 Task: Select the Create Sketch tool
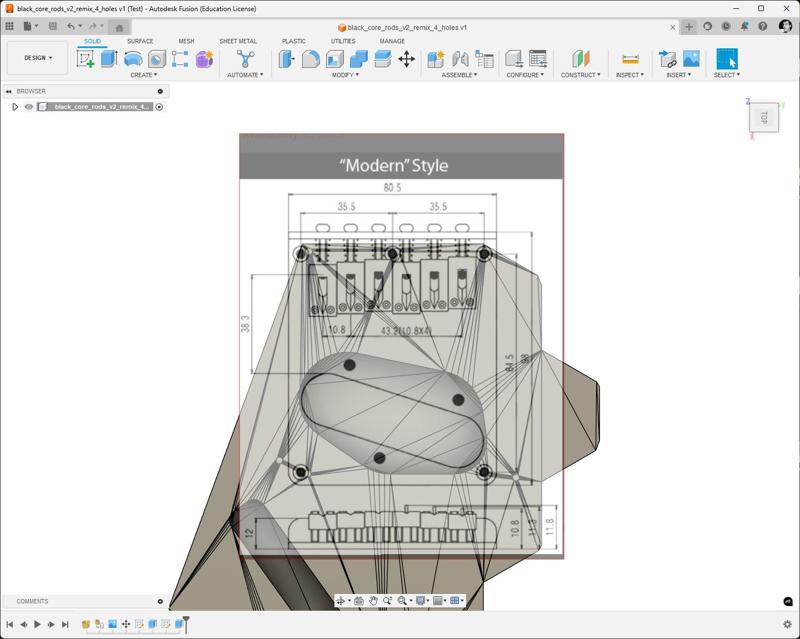pyautogui.click(x=86, y=59)
